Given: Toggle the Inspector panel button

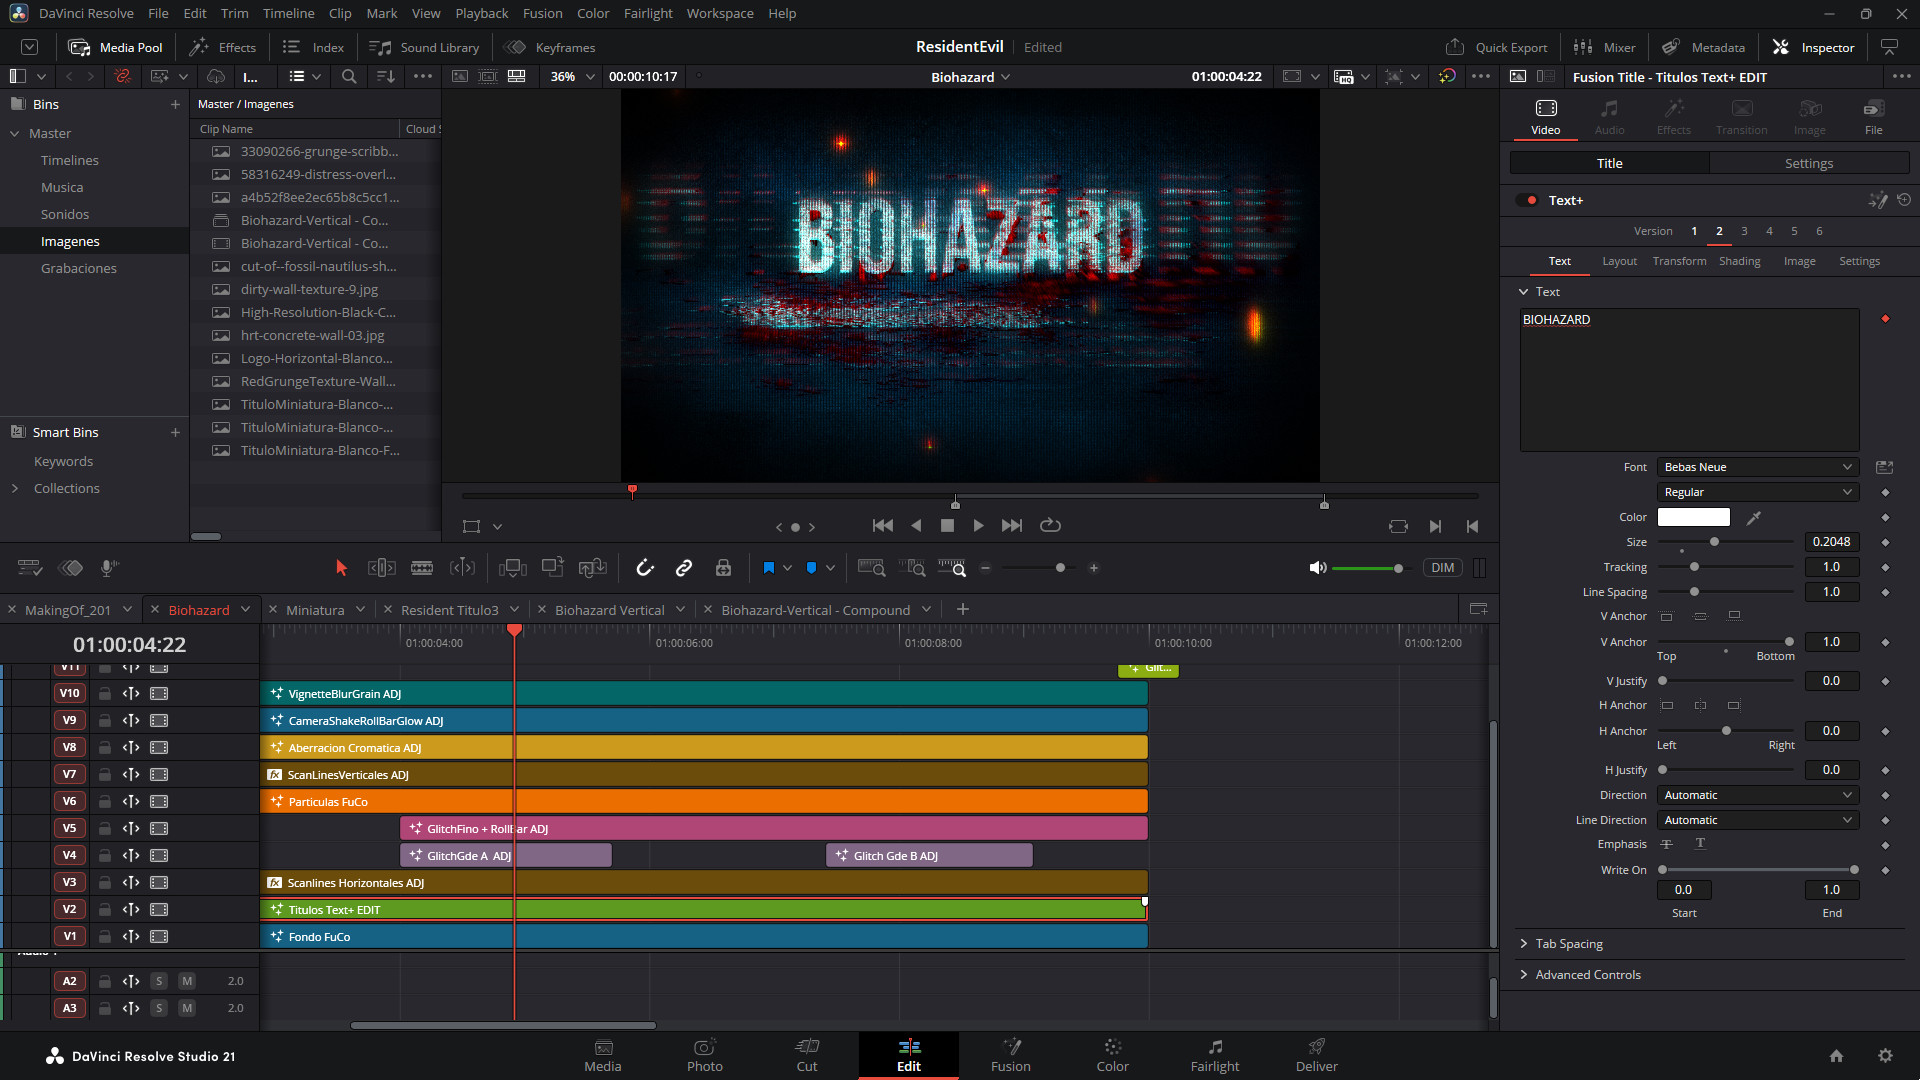Looking at the screenshot, I should [1813, 47].
